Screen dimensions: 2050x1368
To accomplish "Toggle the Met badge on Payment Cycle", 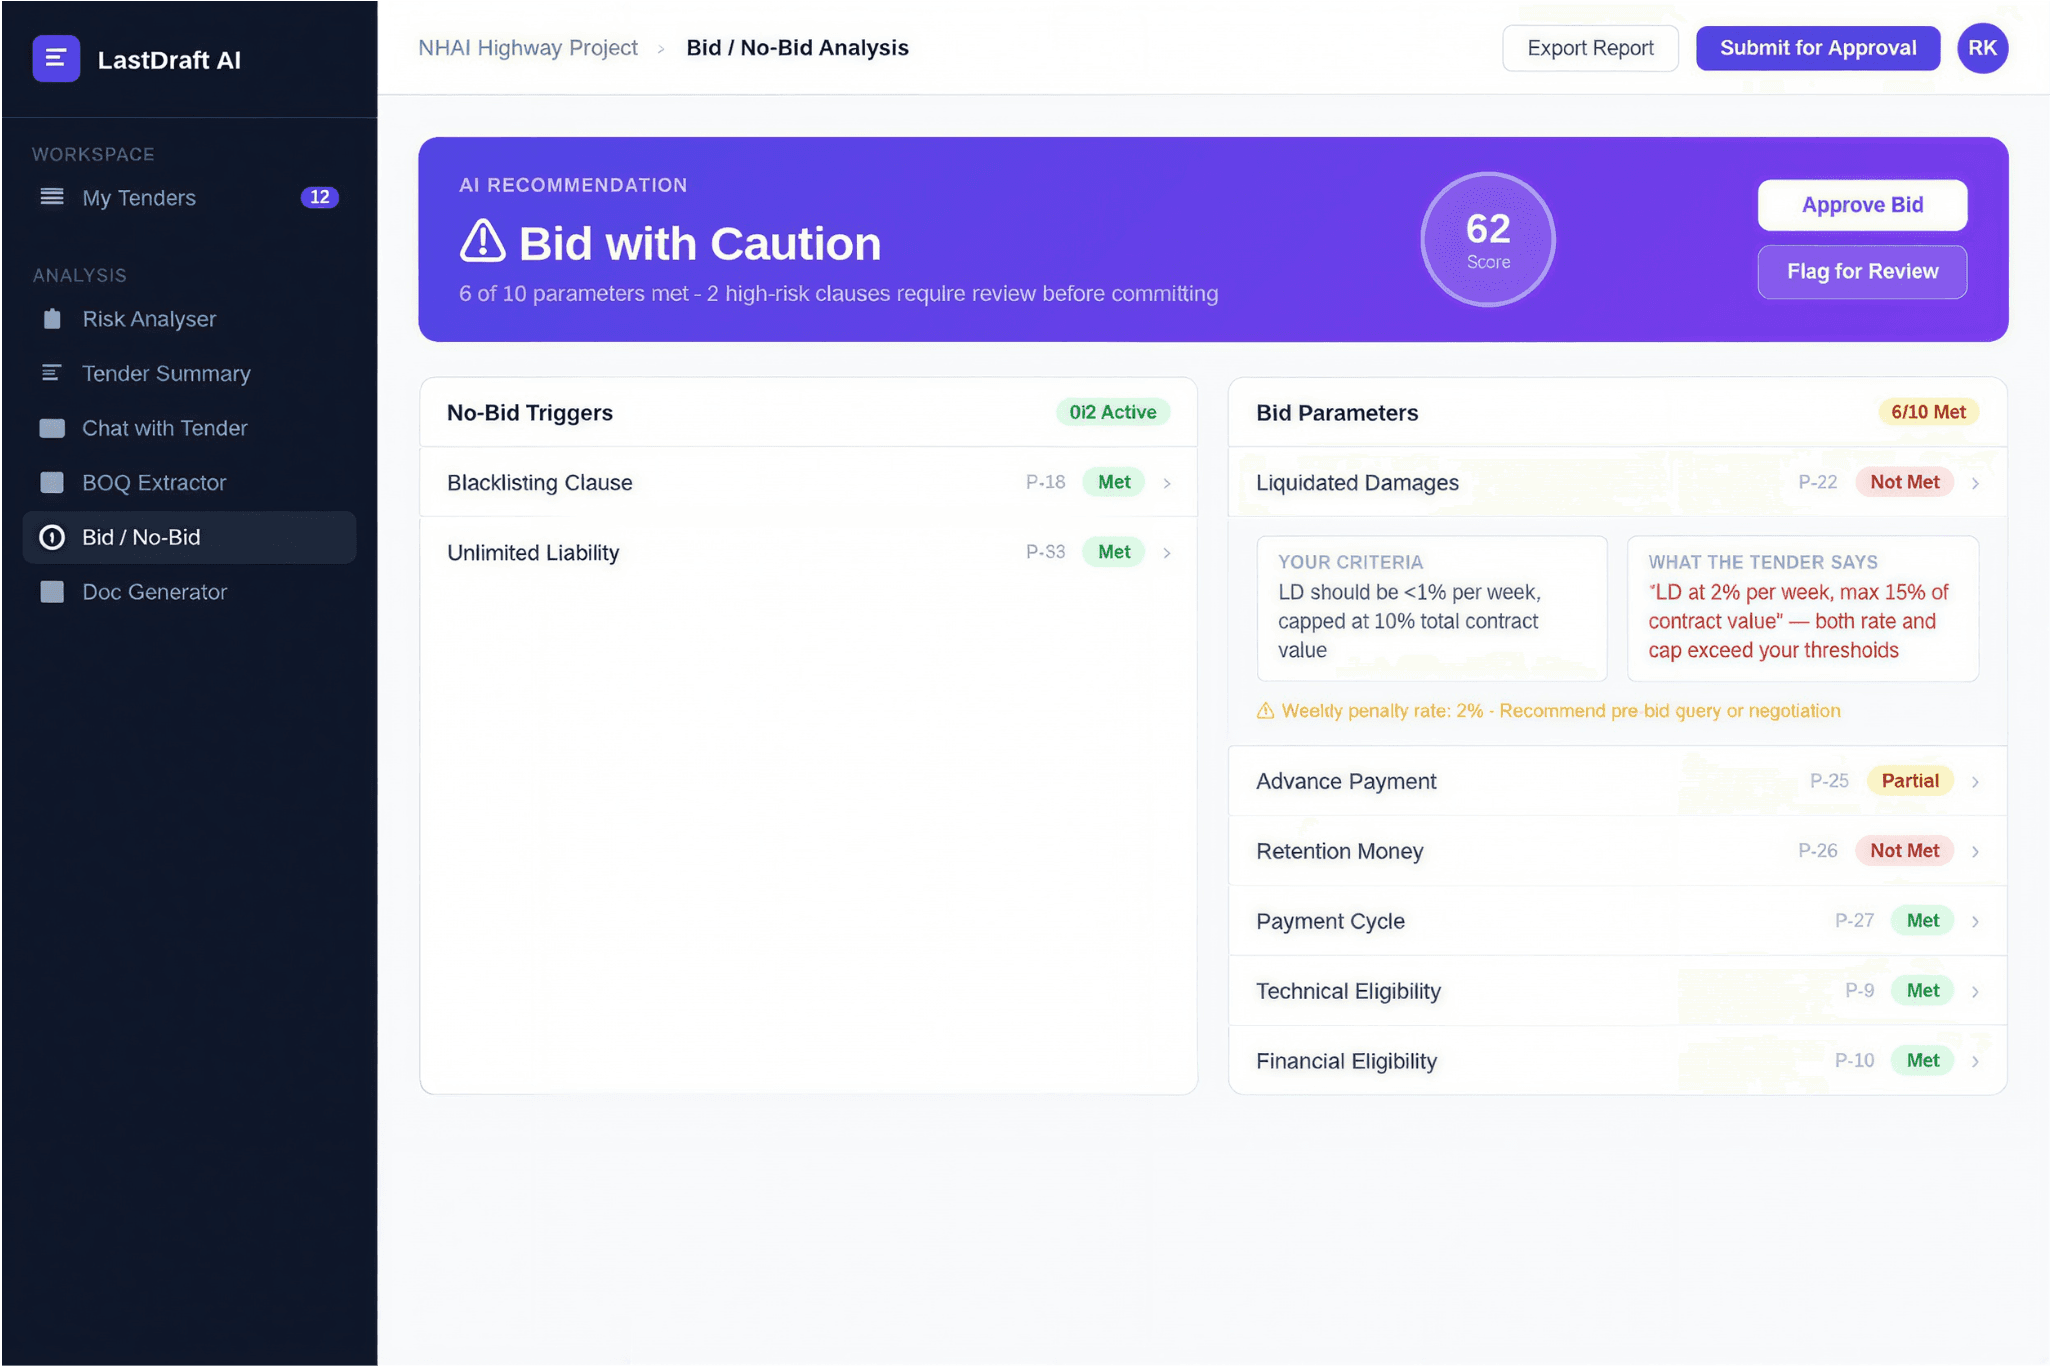I will [x=1922, y=920].
